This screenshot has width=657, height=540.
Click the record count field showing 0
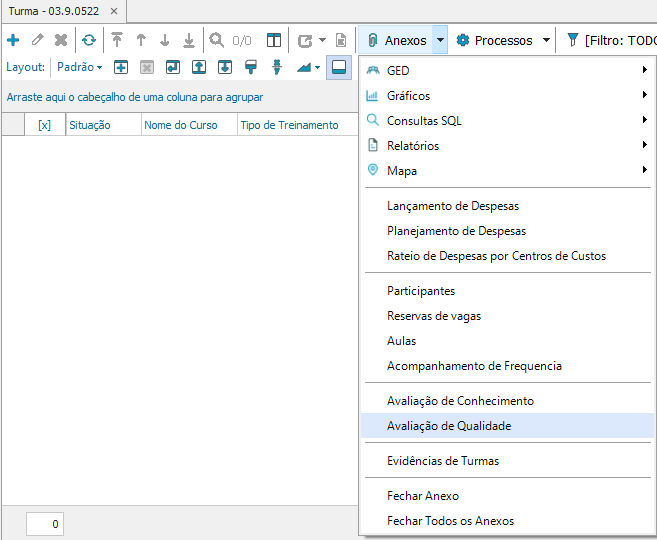[x=45, y=524]
